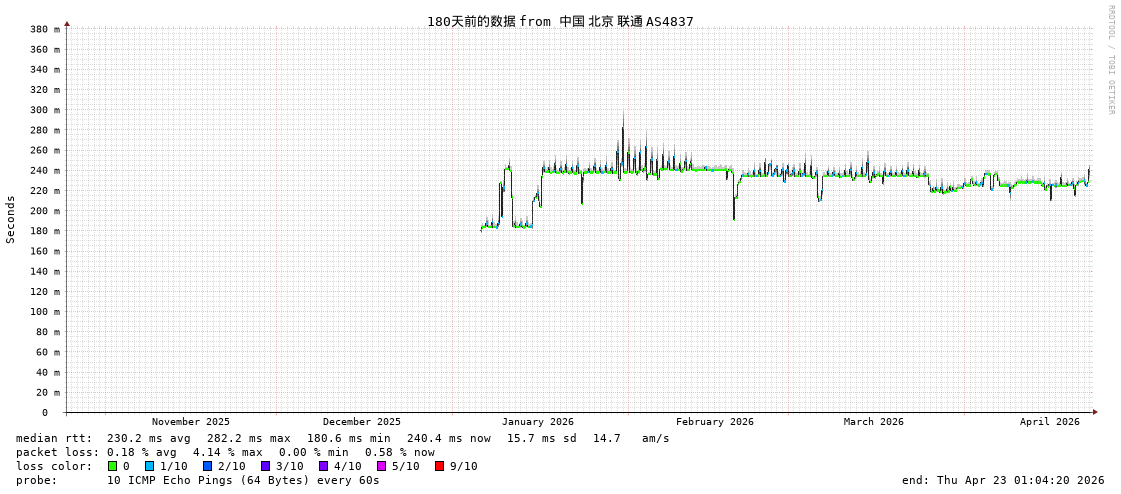Click the January 2026 axis label

tap(537, 422)
